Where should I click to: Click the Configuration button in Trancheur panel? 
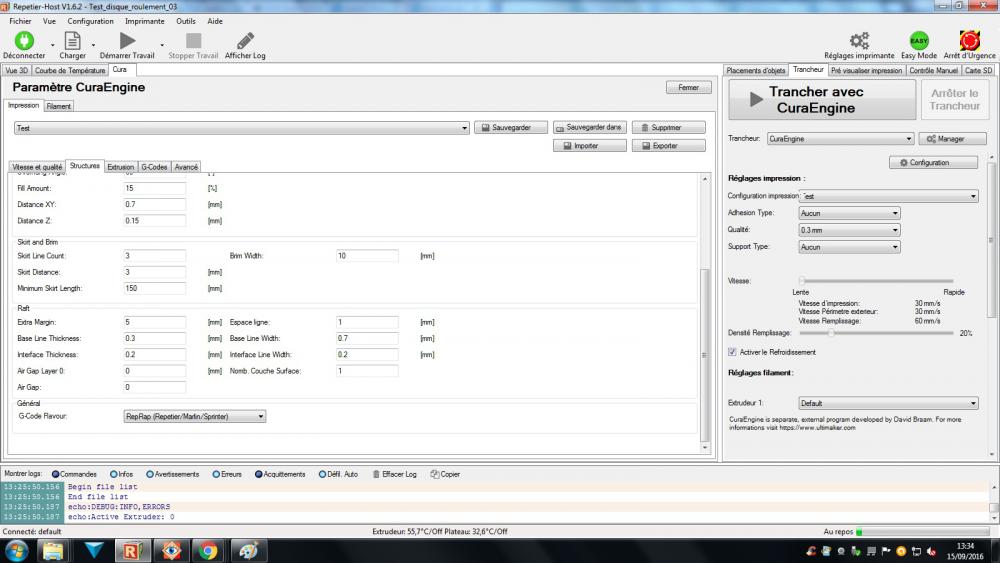(933, 163)
